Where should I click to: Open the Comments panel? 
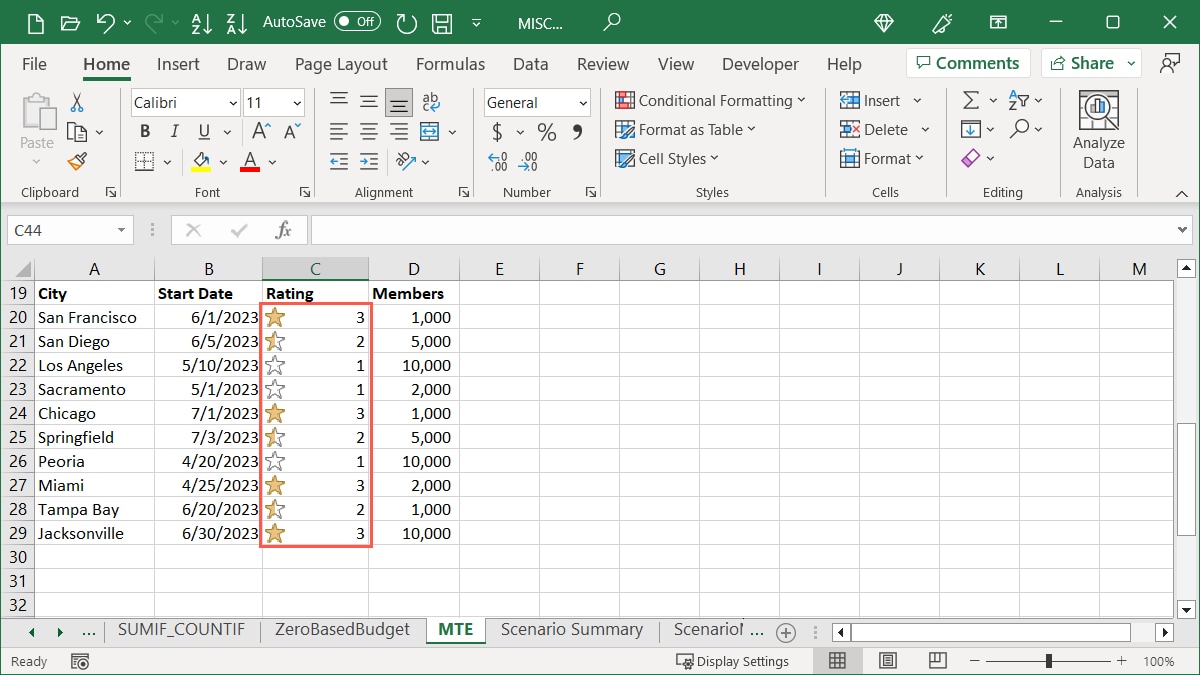point(967,62)
